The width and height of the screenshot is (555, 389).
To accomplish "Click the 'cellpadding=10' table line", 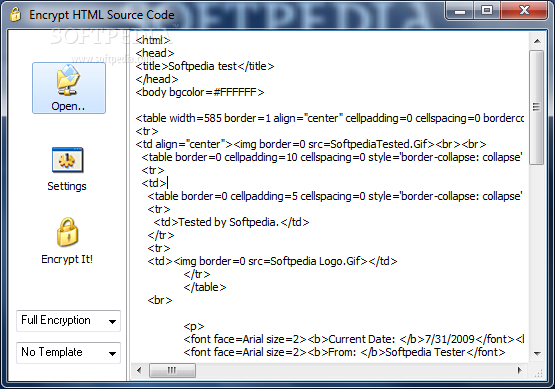I will tap(332, 157).
